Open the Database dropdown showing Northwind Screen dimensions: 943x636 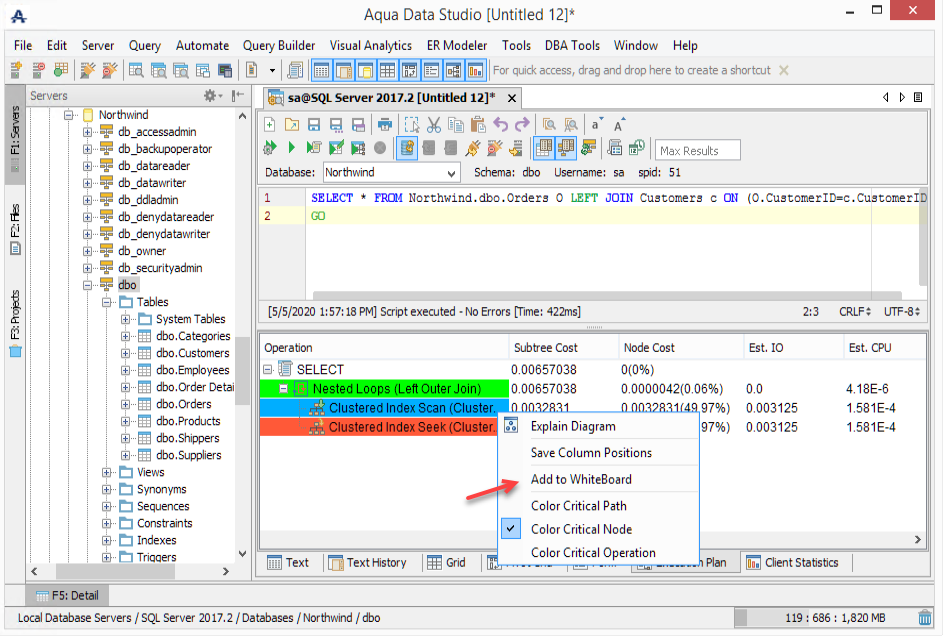pos(392,173)
